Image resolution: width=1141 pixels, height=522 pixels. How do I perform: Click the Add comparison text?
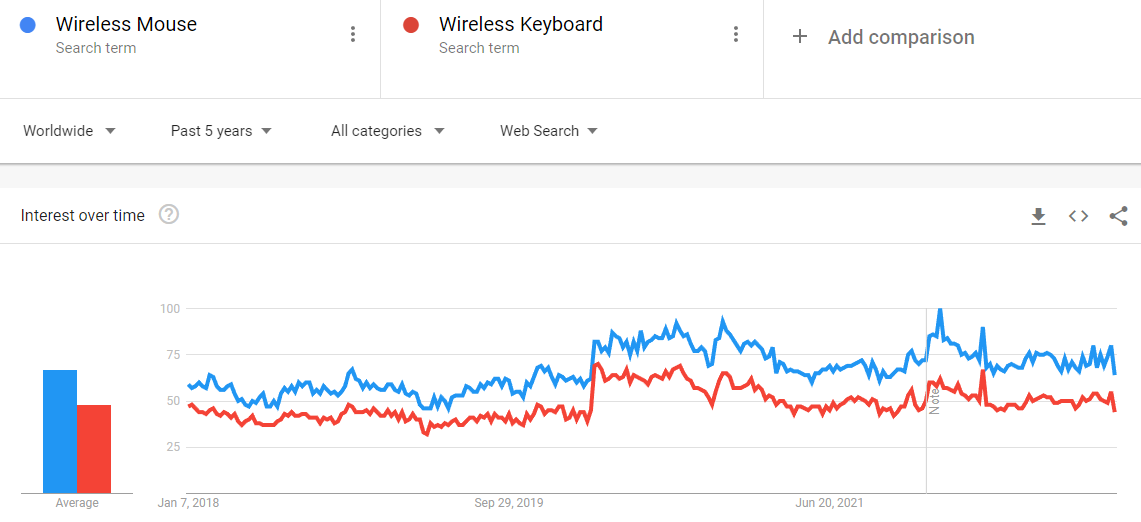click(x=901, y=37)
